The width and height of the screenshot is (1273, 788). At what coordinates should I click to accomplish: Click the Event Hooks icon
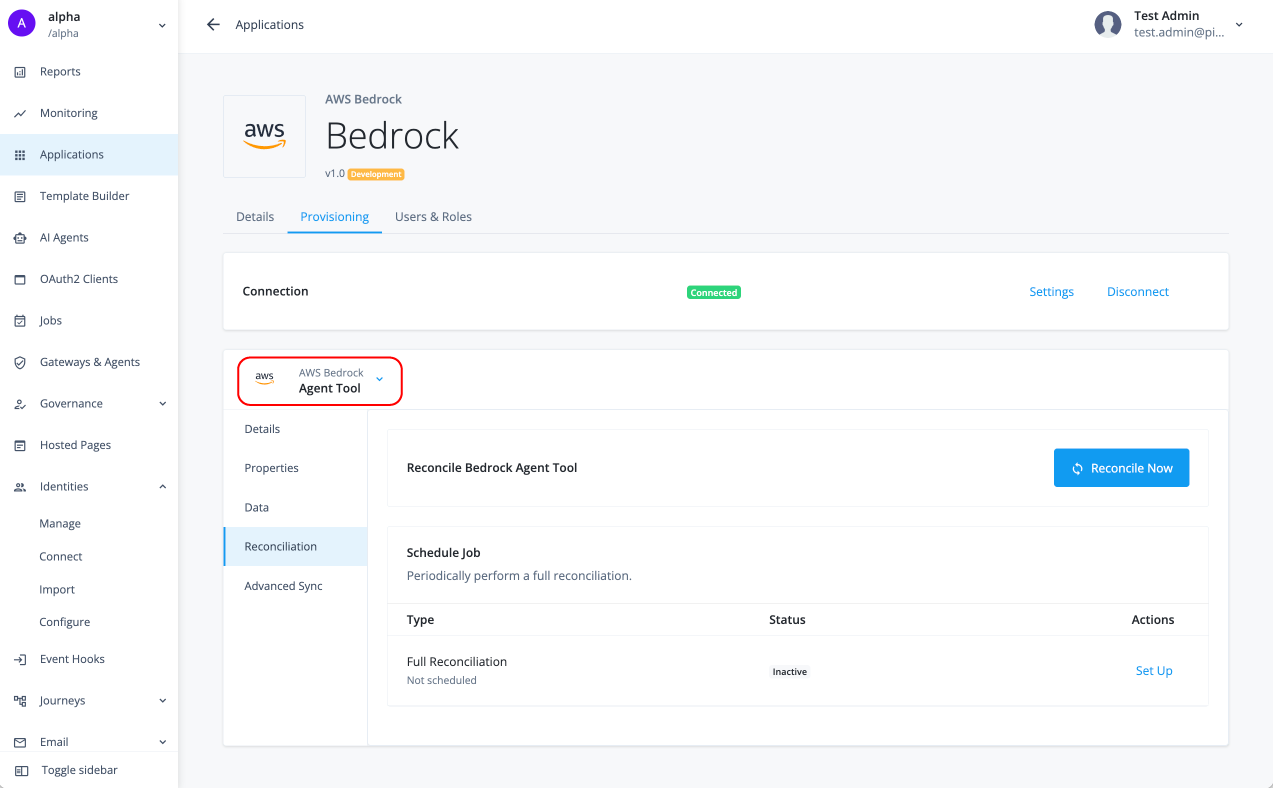20,660
